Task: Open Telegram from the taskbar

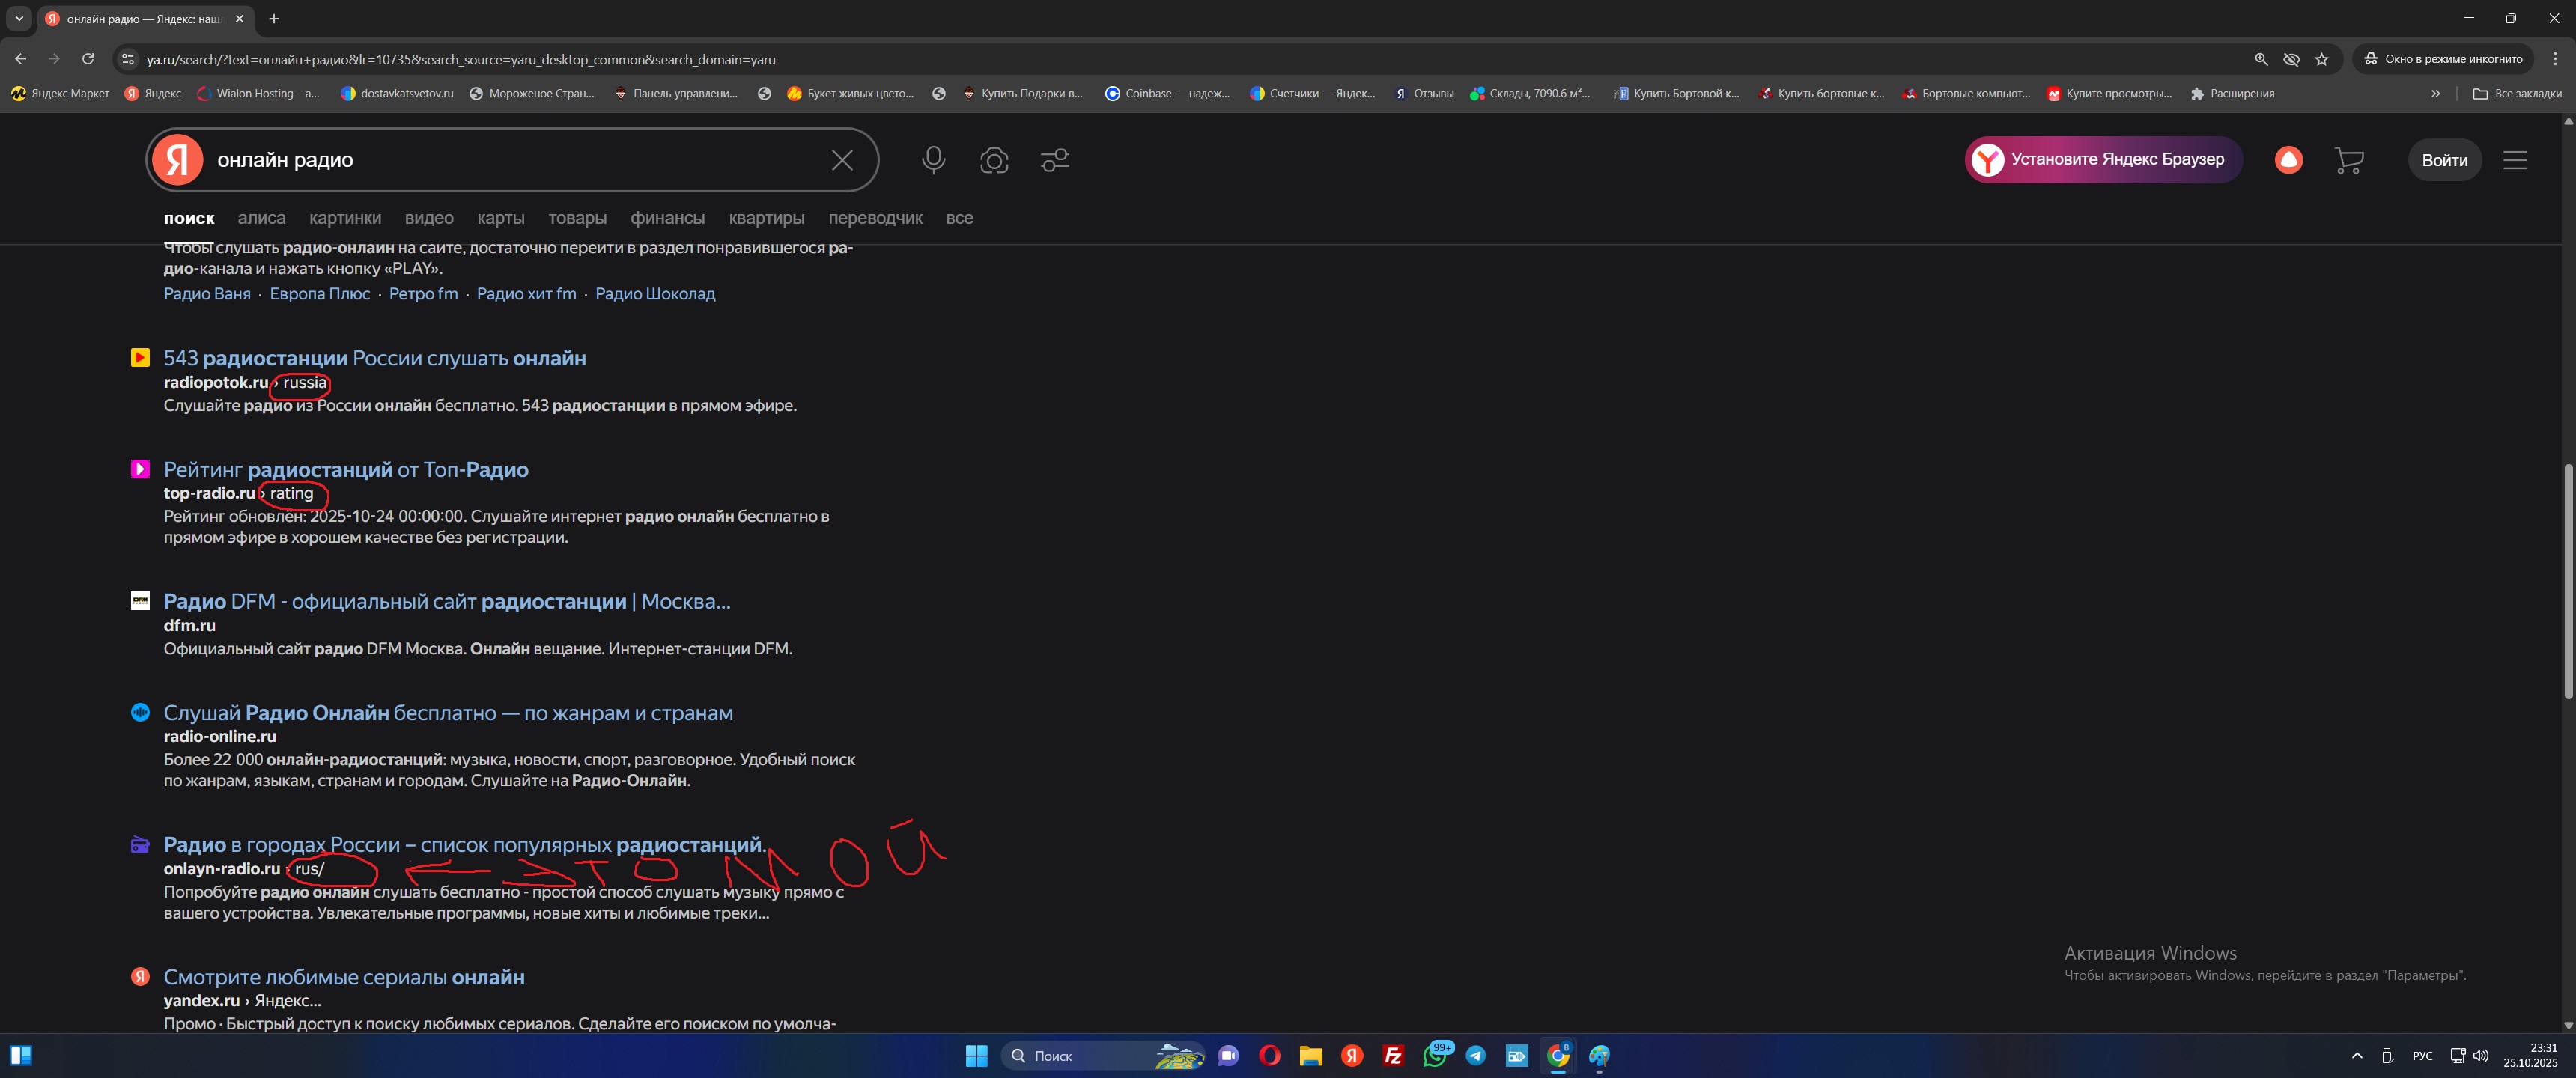Action: pyautogui.click(x=1475, y=1055)
